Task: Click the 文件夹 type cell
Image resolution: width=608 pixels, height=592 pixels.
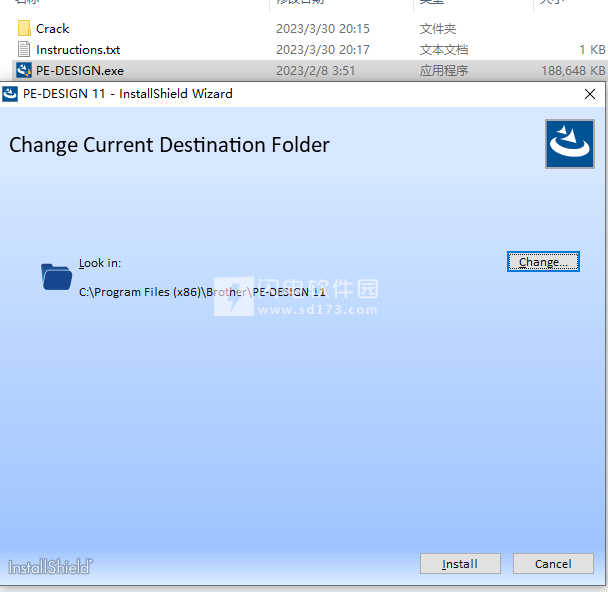Action: [x=438, y=29]
